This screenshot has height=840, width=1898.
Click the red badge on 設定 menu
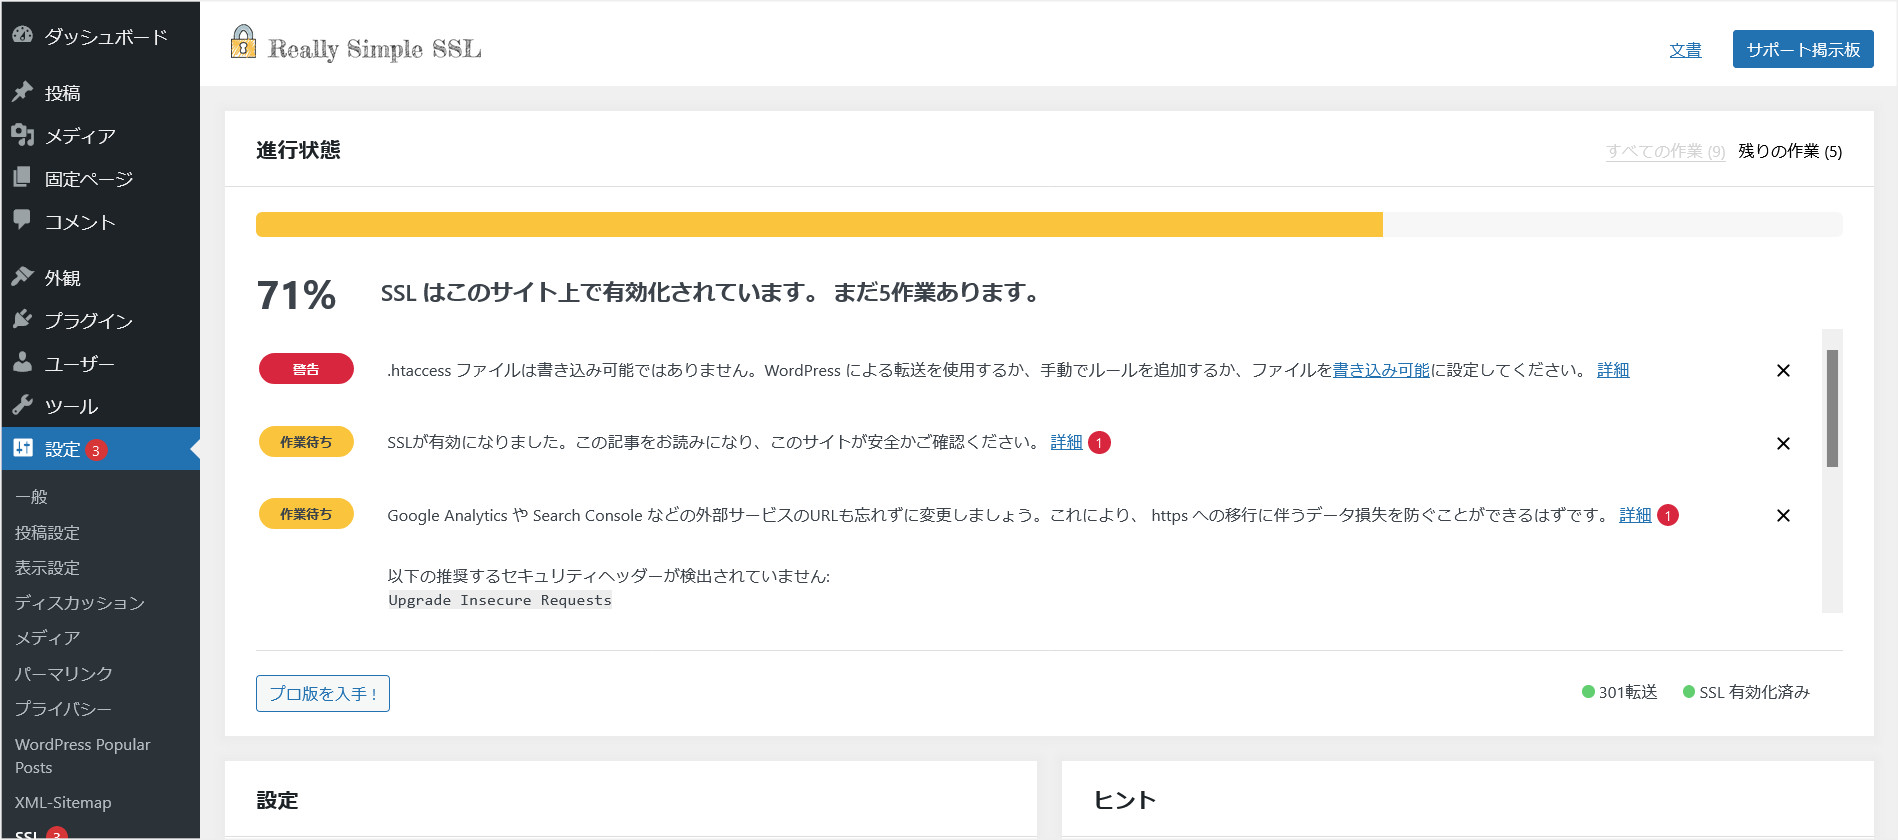[x=96, y=450]
